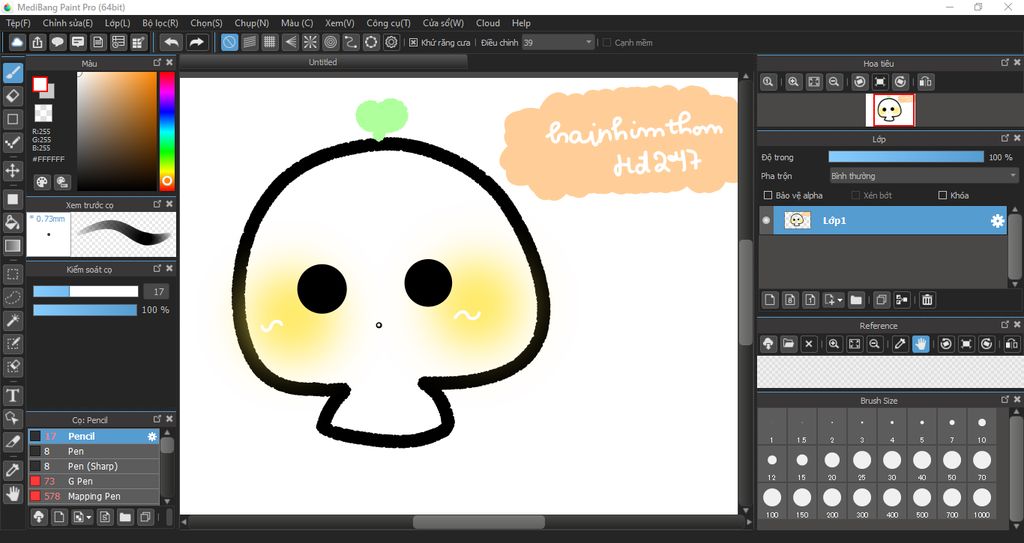
Task: Toggle the Khử răng cưa checkbox
Action: tap(413, 42)
